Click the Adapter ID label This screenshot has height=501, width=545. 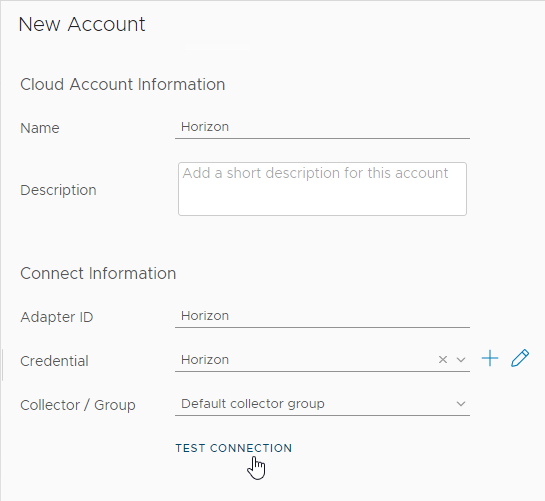57,317
